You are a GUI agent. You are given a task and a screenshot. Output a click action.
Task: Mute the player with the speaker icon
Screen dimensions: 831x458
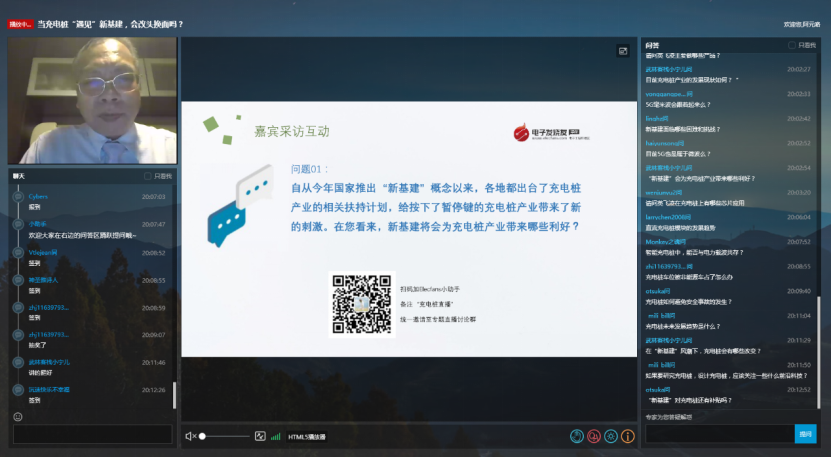190,436
